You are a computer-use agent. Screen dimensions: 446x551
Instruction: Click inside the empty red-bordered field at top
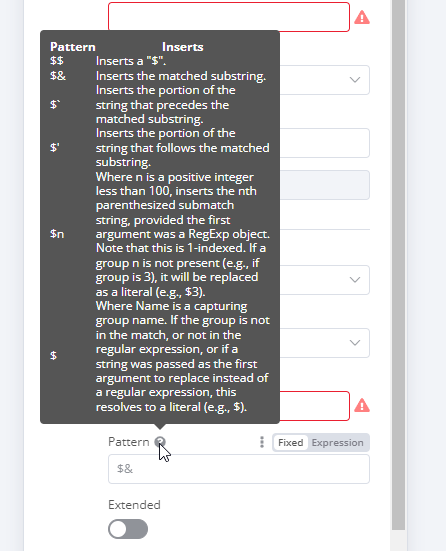click(x=229, y=17)
